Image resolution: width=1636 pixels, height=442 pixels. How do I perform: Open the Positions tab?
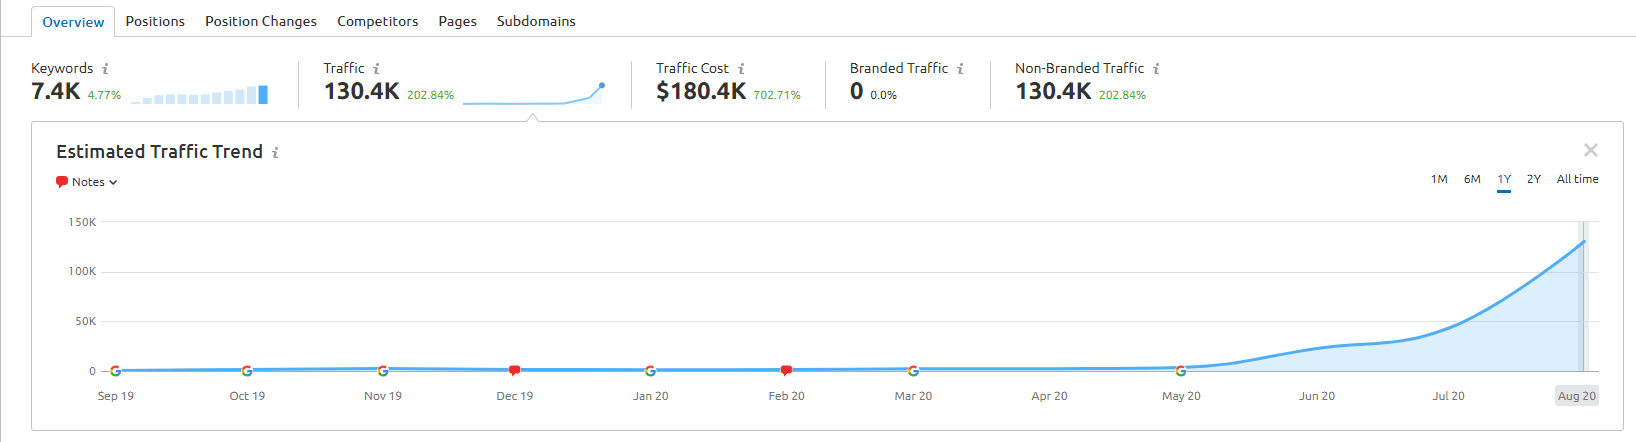155,21
